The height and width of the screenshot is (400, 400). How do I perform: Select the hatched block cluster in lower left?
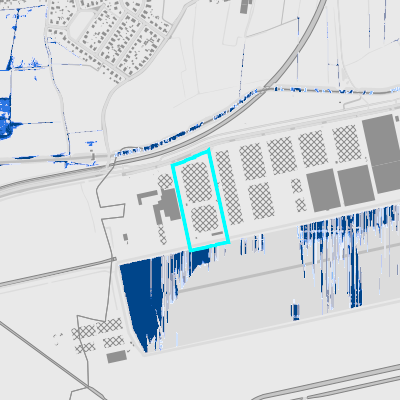[x=97, y=335]
